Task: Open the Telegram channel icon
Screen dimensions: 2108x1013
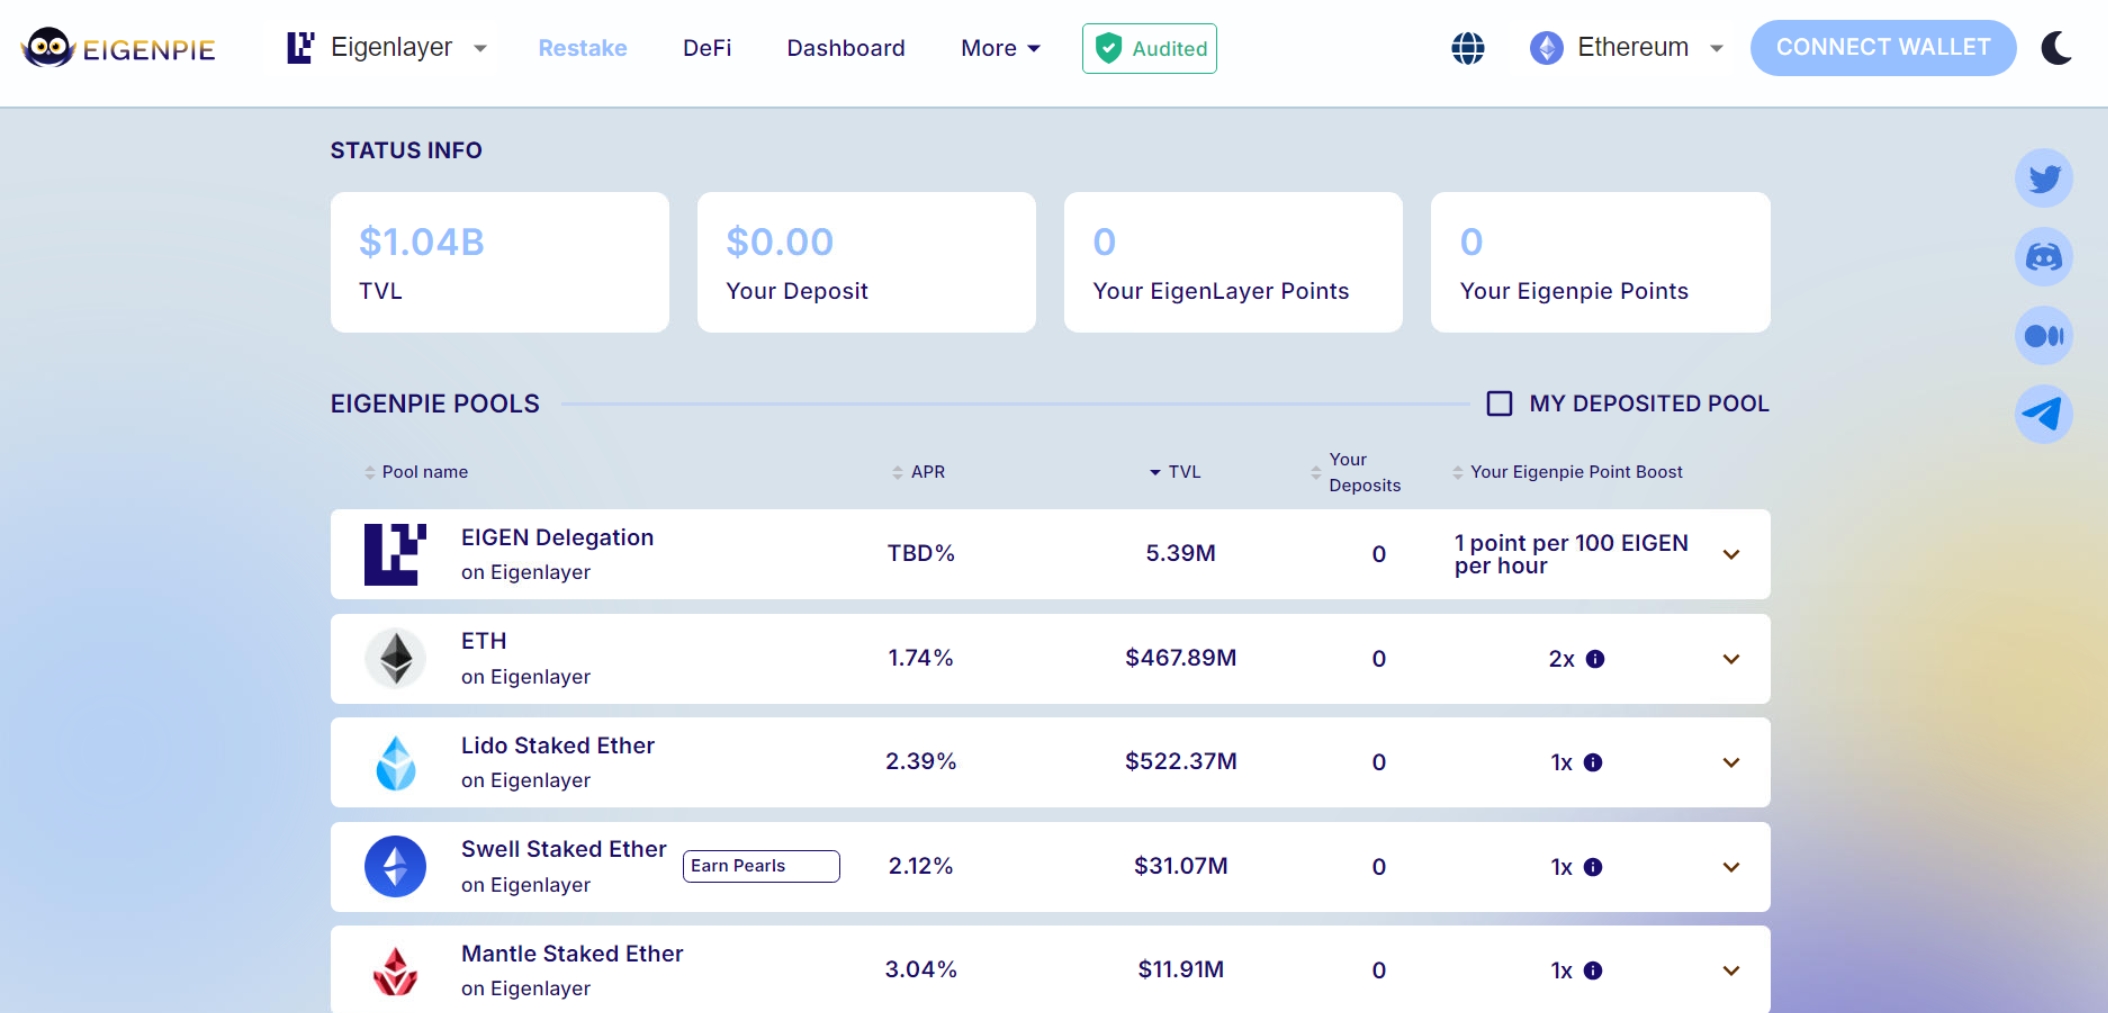Action: 2044,414
